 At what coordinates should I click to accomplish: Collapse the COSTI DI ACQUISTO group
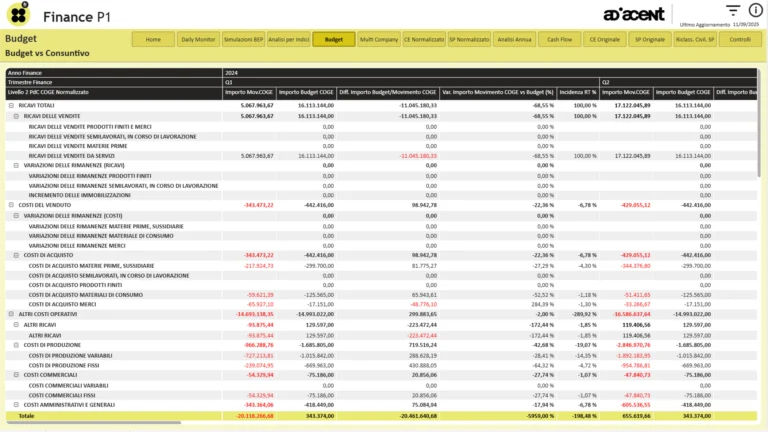coord(16,255)
